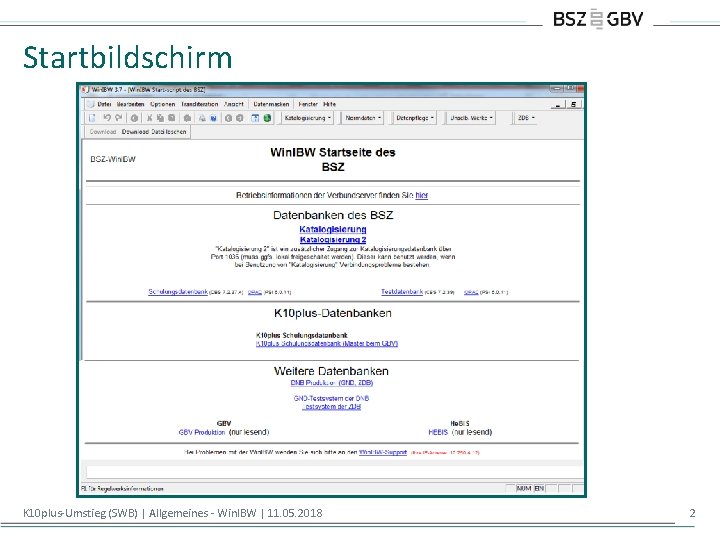Click the Download toolbar button
This screenshot has height=540, width=720.
pos(103,132)
